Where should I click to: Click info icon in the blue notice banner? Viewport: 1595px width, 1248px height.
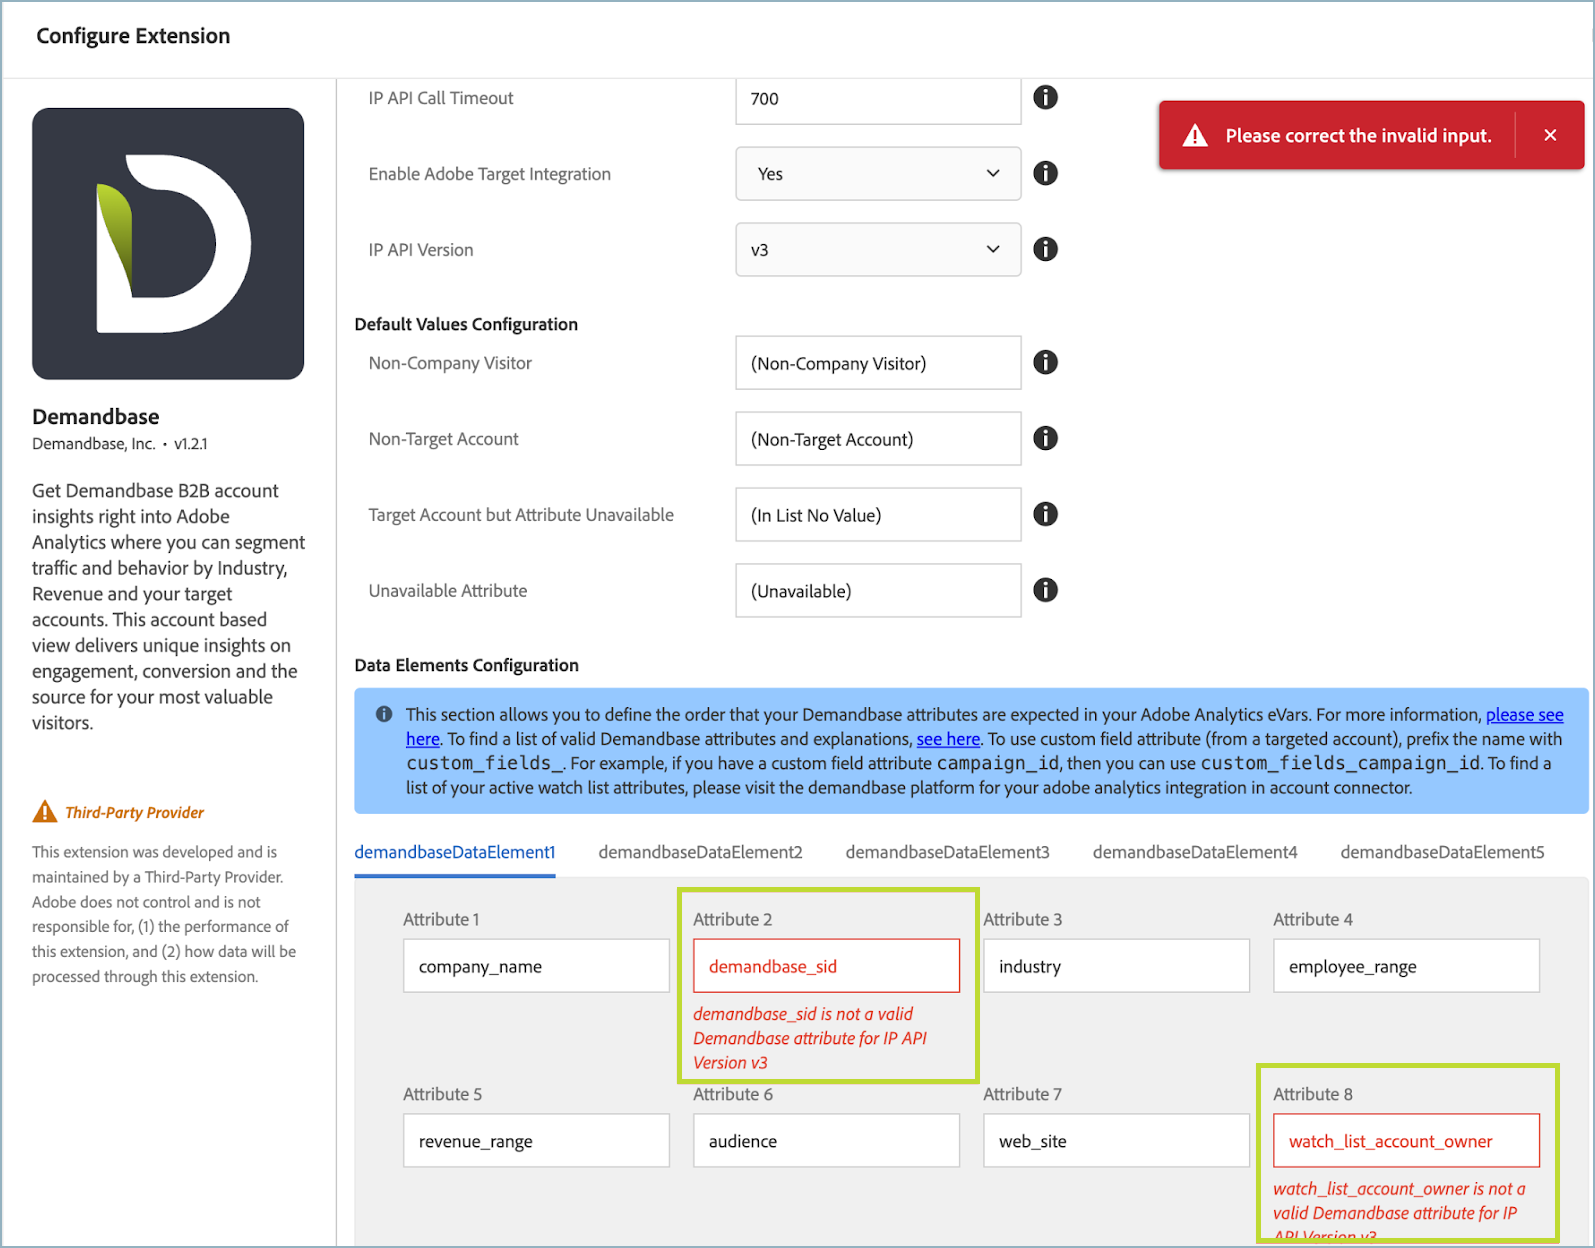384,714
